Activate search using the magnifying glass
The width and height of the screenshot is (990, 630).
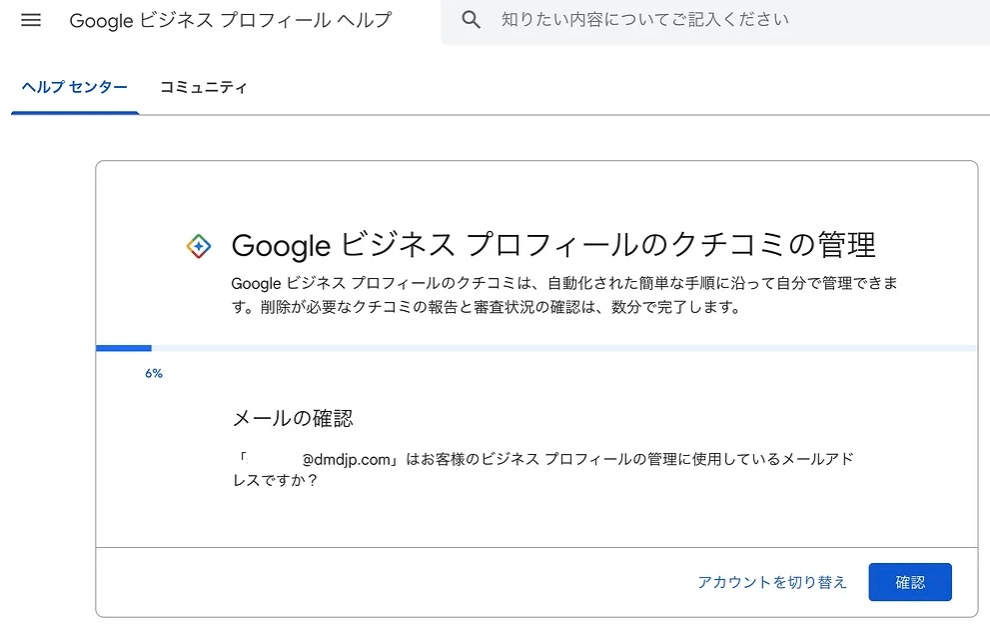(471, 20)
